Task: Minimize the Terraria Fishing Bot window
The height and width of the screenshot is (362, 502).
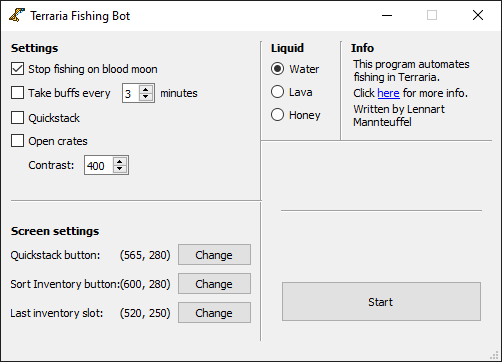Action: [x=387, y=15]
